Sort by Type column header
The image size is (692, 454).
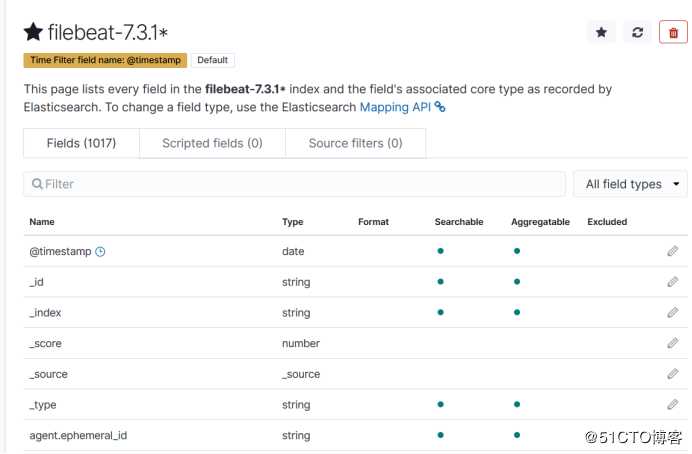click(293, 221)
